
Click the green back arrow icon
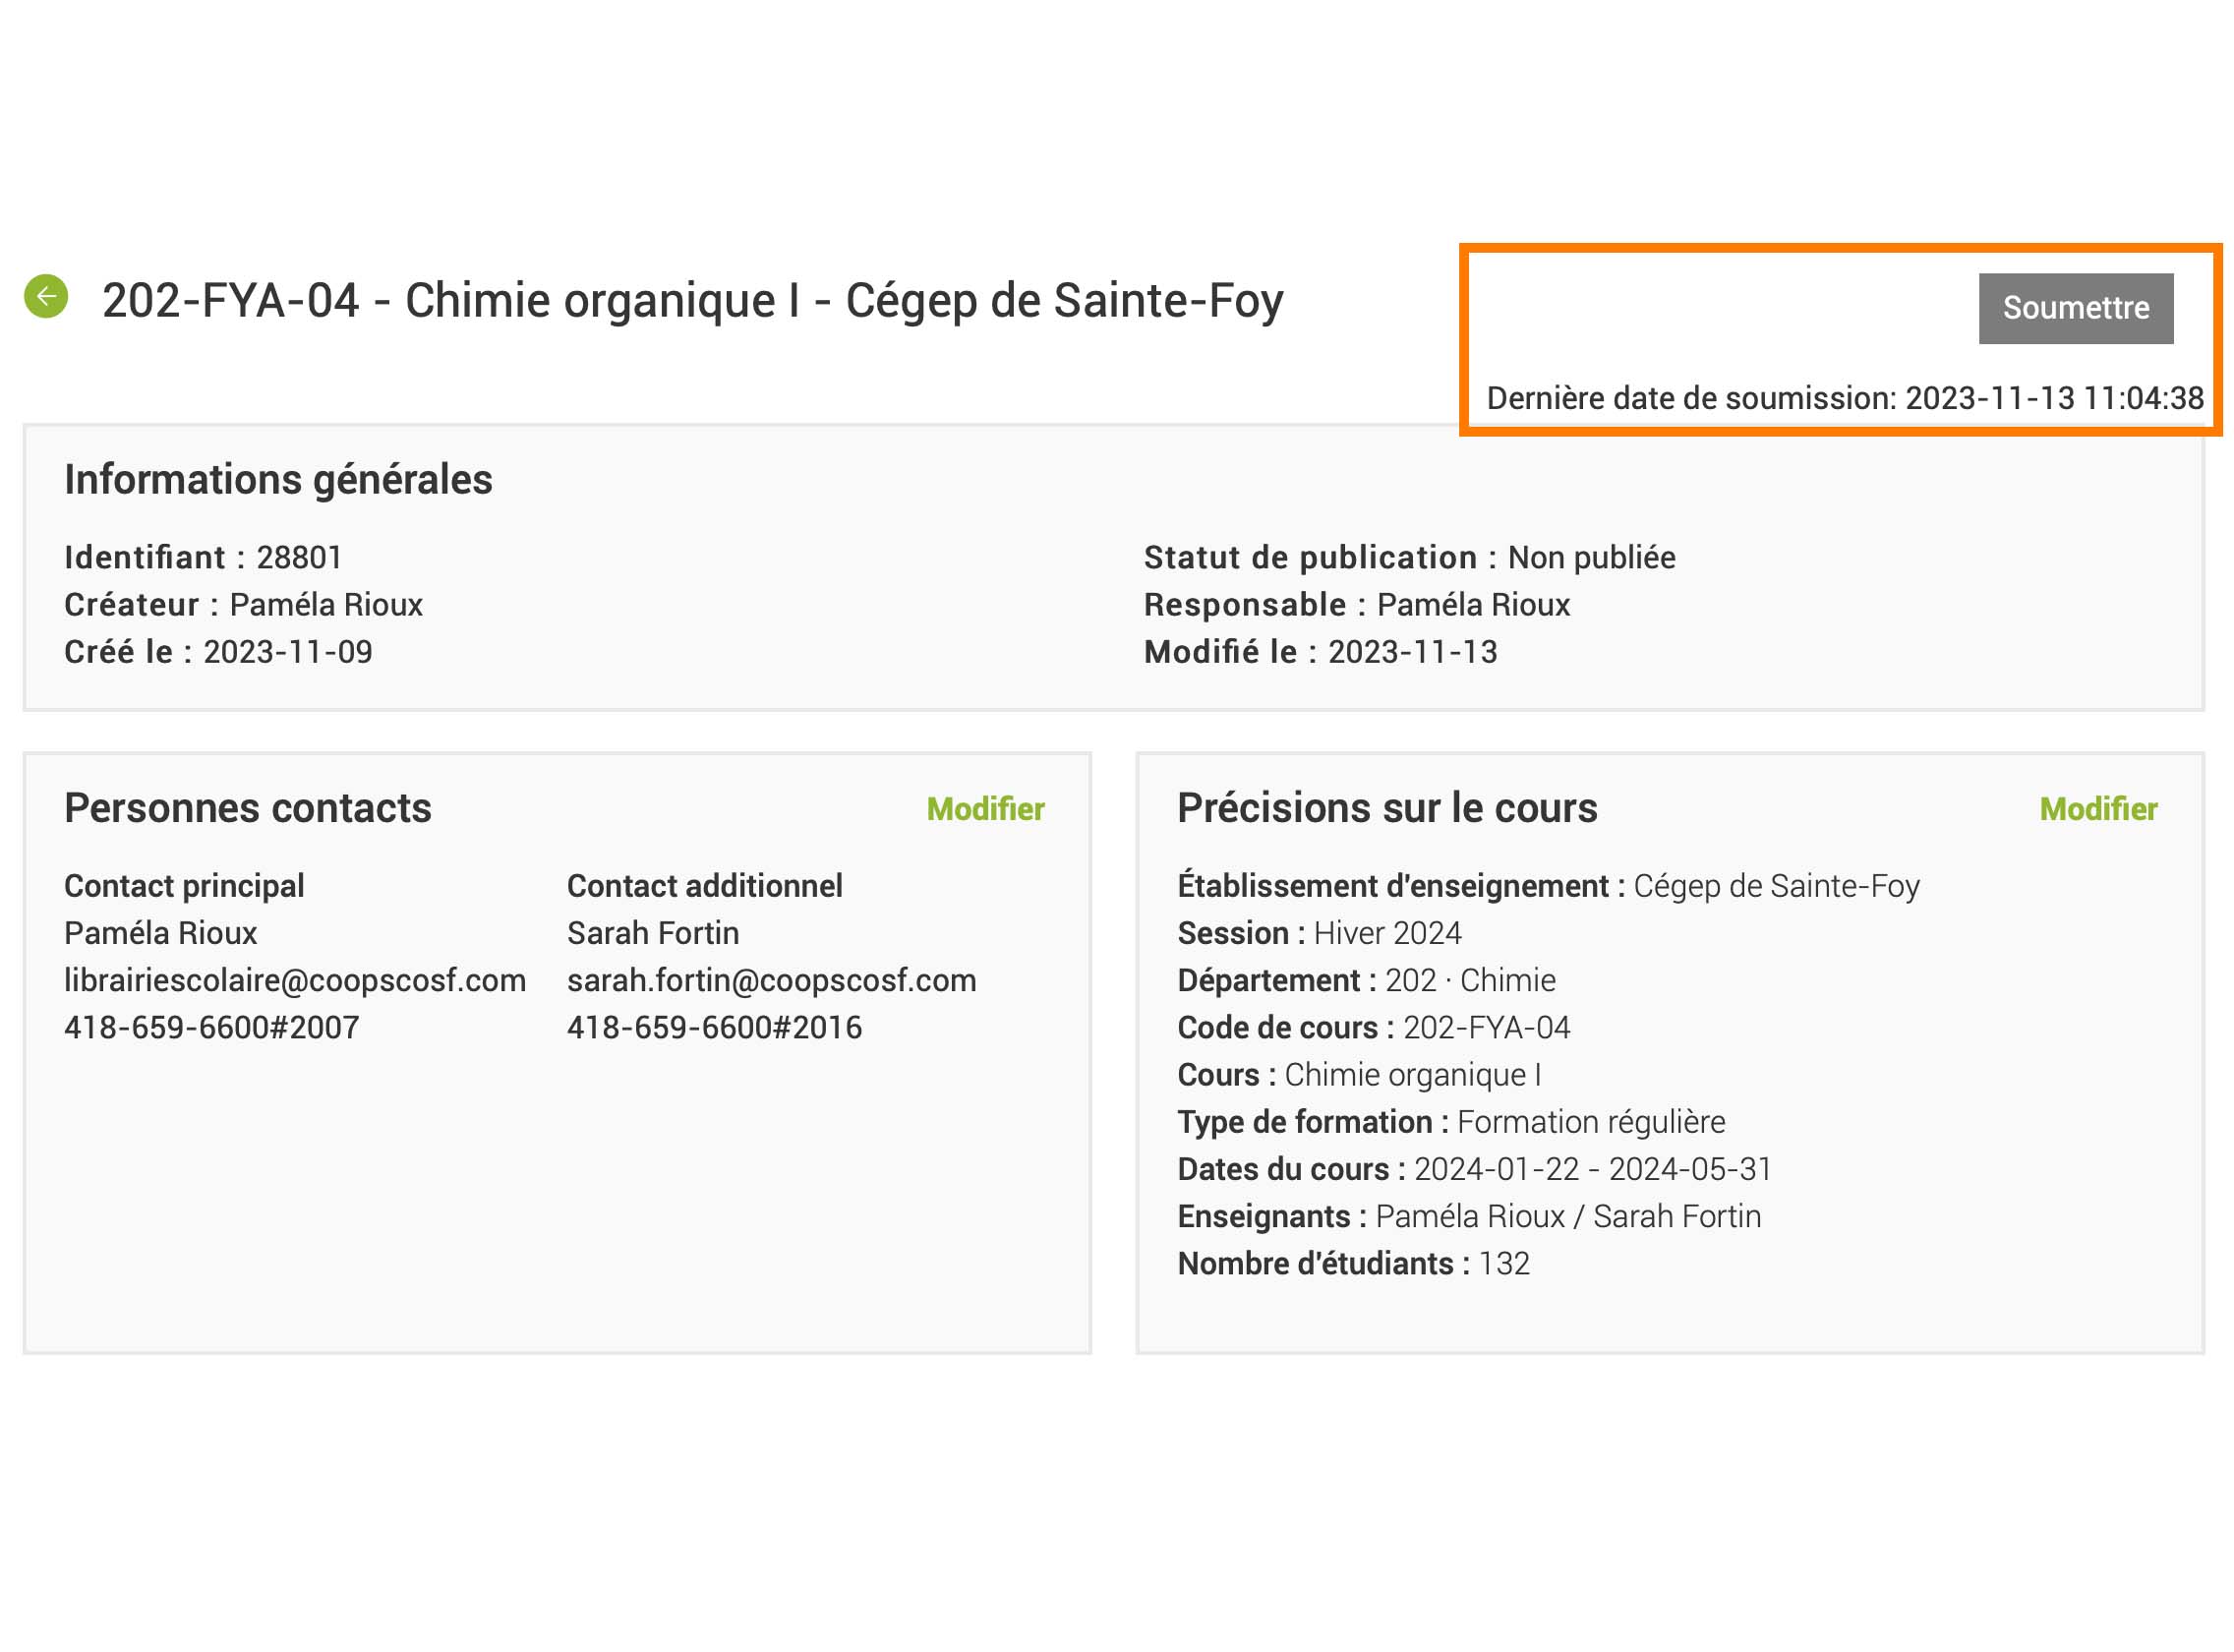click(46, 297)
